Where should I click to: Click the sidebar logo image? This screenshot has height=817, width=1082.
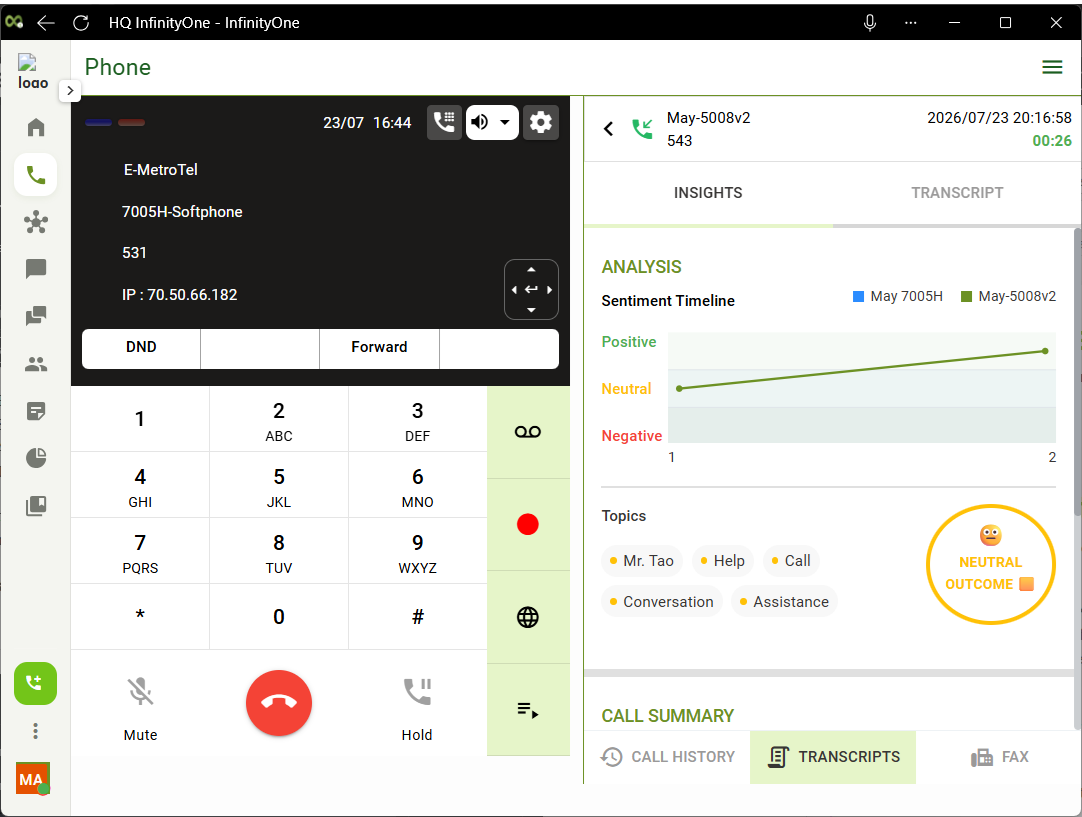(x=32, y=72)
